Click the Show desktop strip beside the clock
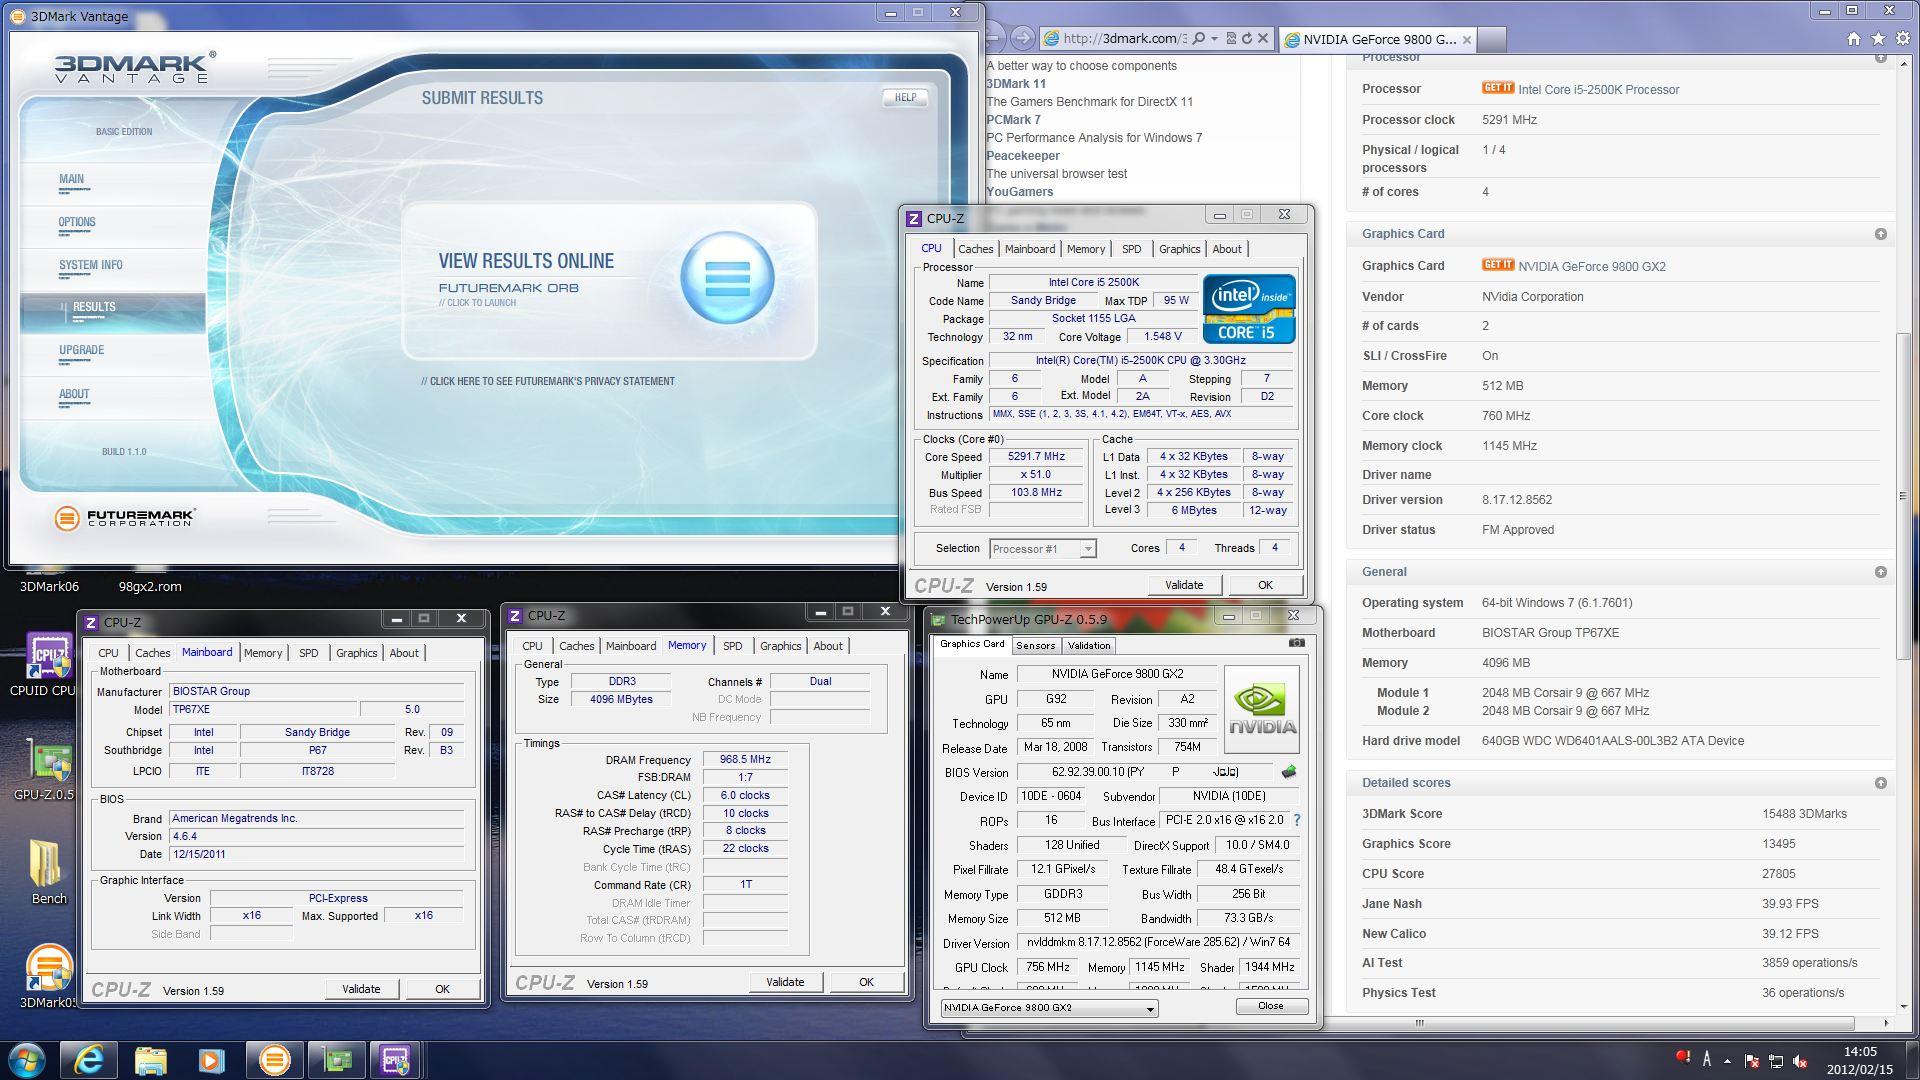The width and height of the screenshot is (1920, 1080). [1914, 1060]
